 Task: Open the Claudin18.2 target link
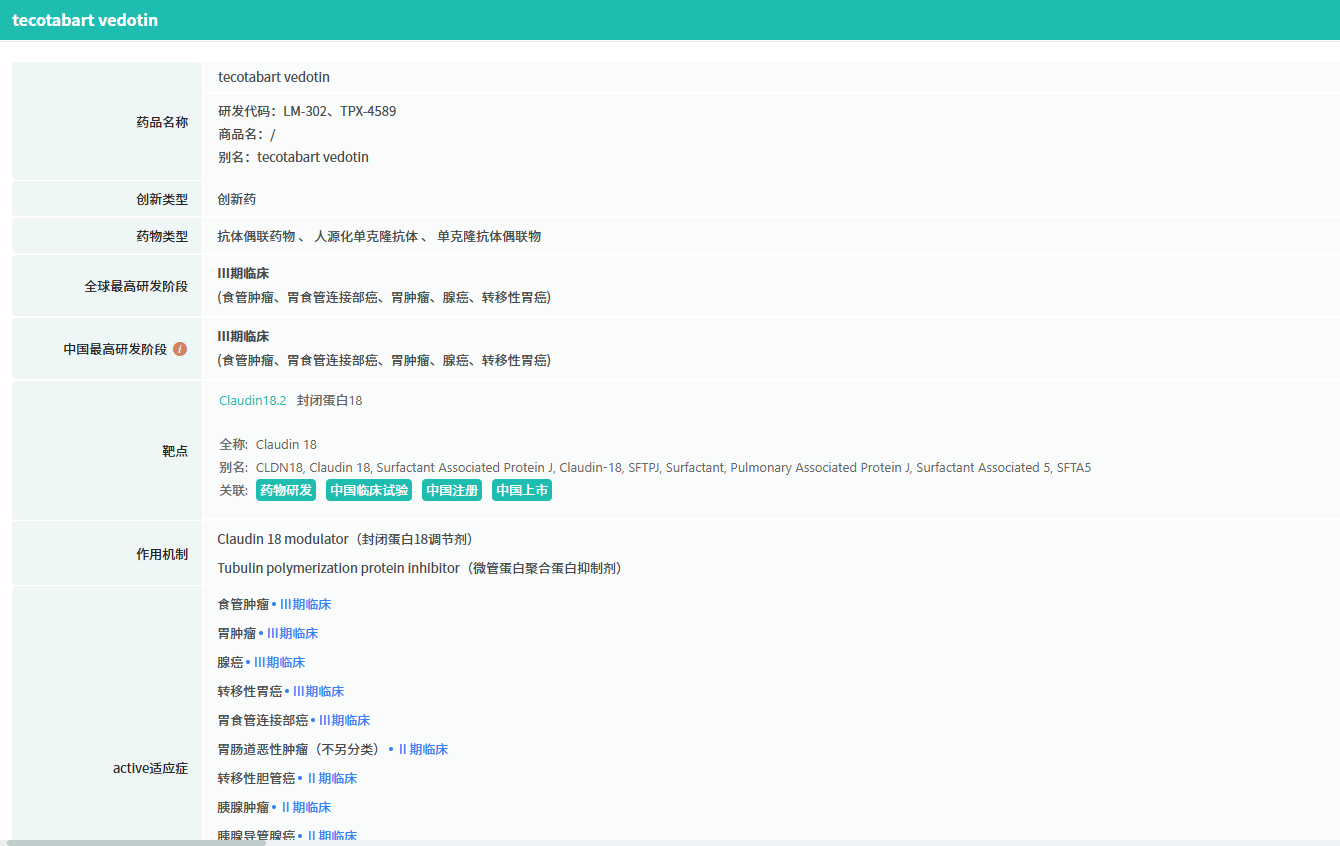[253, 401]
